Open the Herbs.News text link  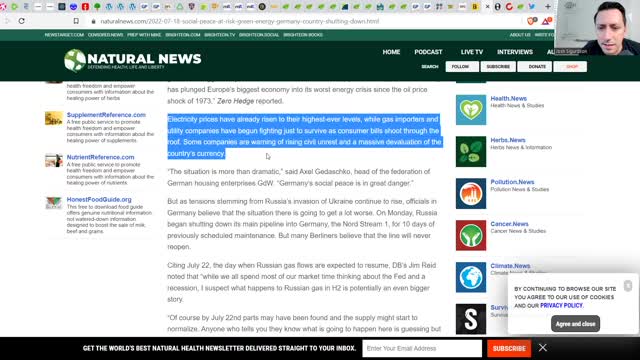pyautogui.click(x=508, y=140)
